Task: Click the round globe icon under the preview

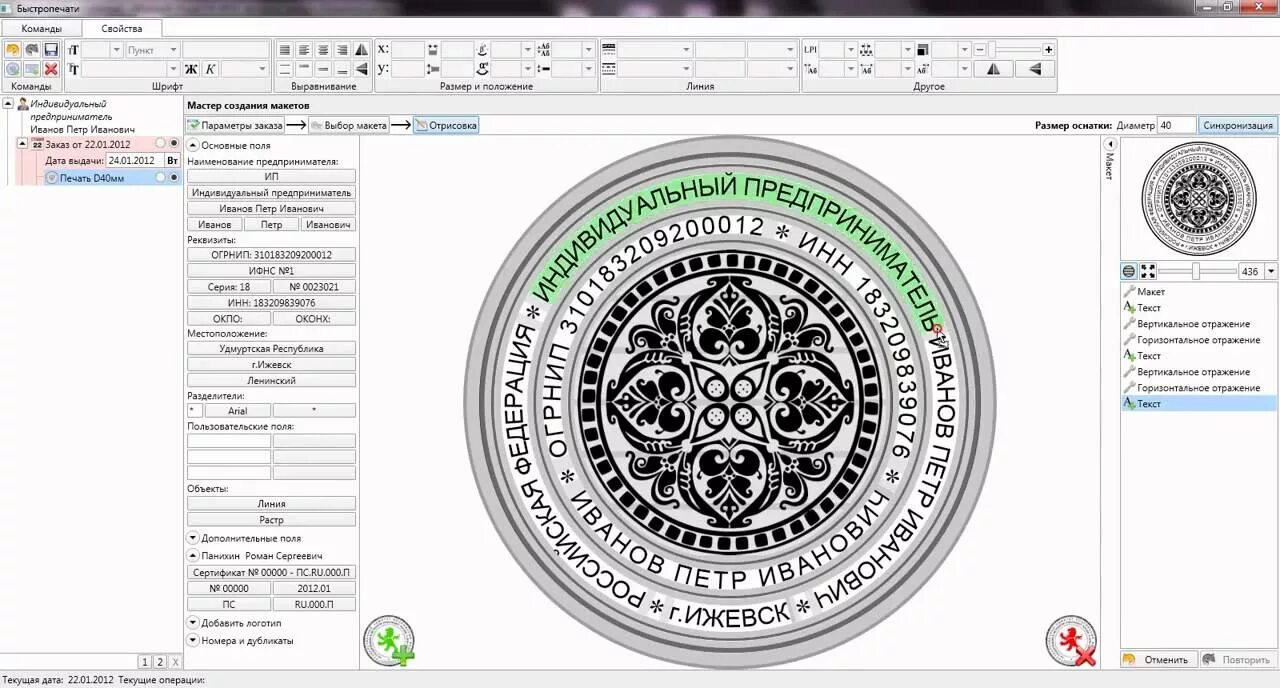Action: pyautogui.click(x=1129, y=271)
